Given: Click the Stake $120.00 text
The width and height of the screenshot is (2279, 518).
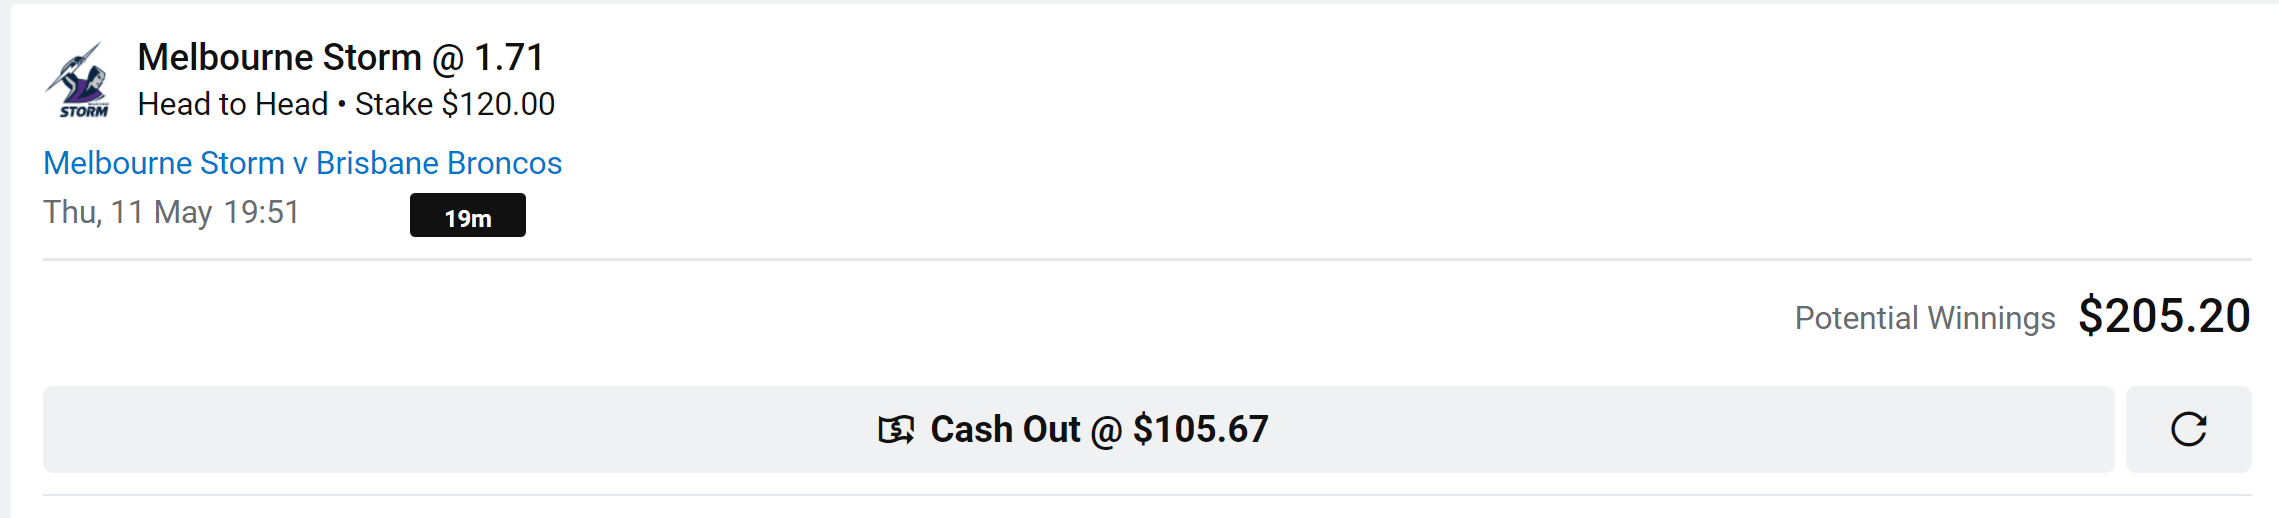Looking at the screenshot, I should [455, 104].
